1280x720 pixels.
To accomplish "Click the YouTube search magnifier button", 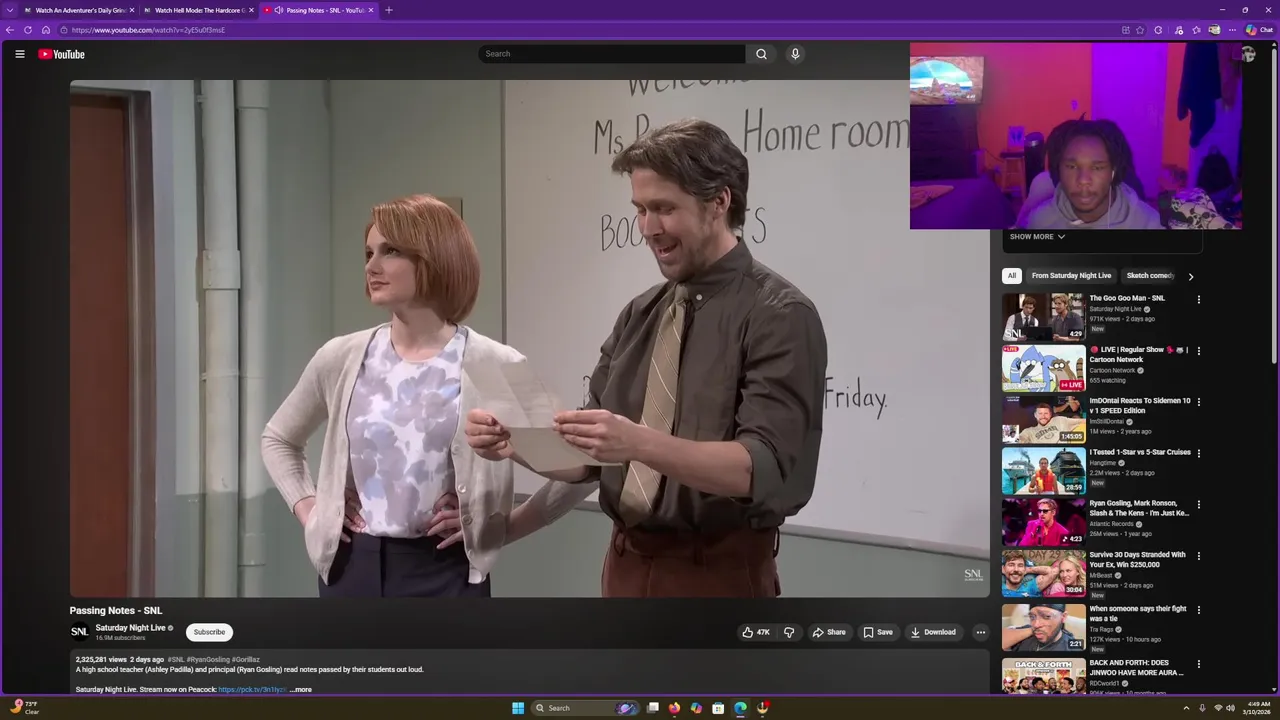I will [761, 54].
